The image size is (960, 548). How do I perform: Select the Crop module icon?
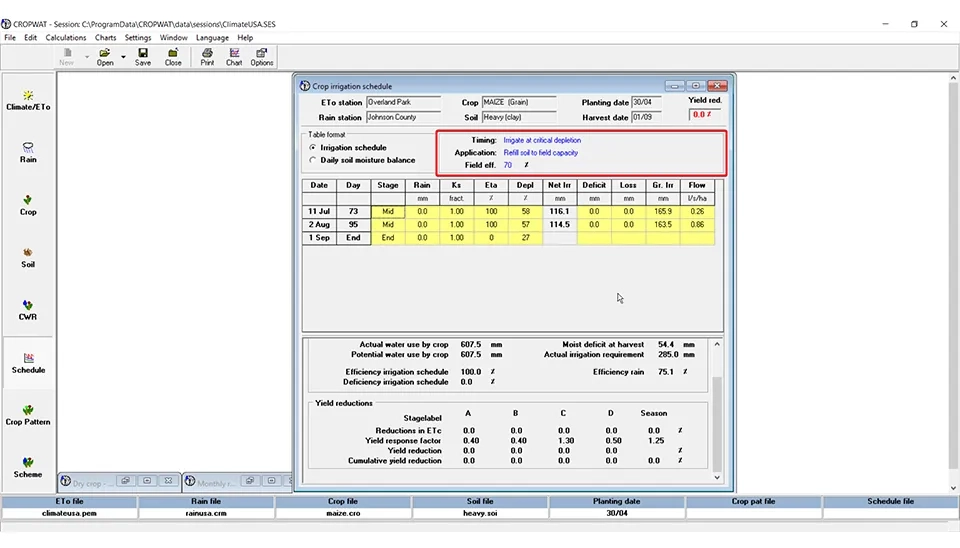coord(28,204)
